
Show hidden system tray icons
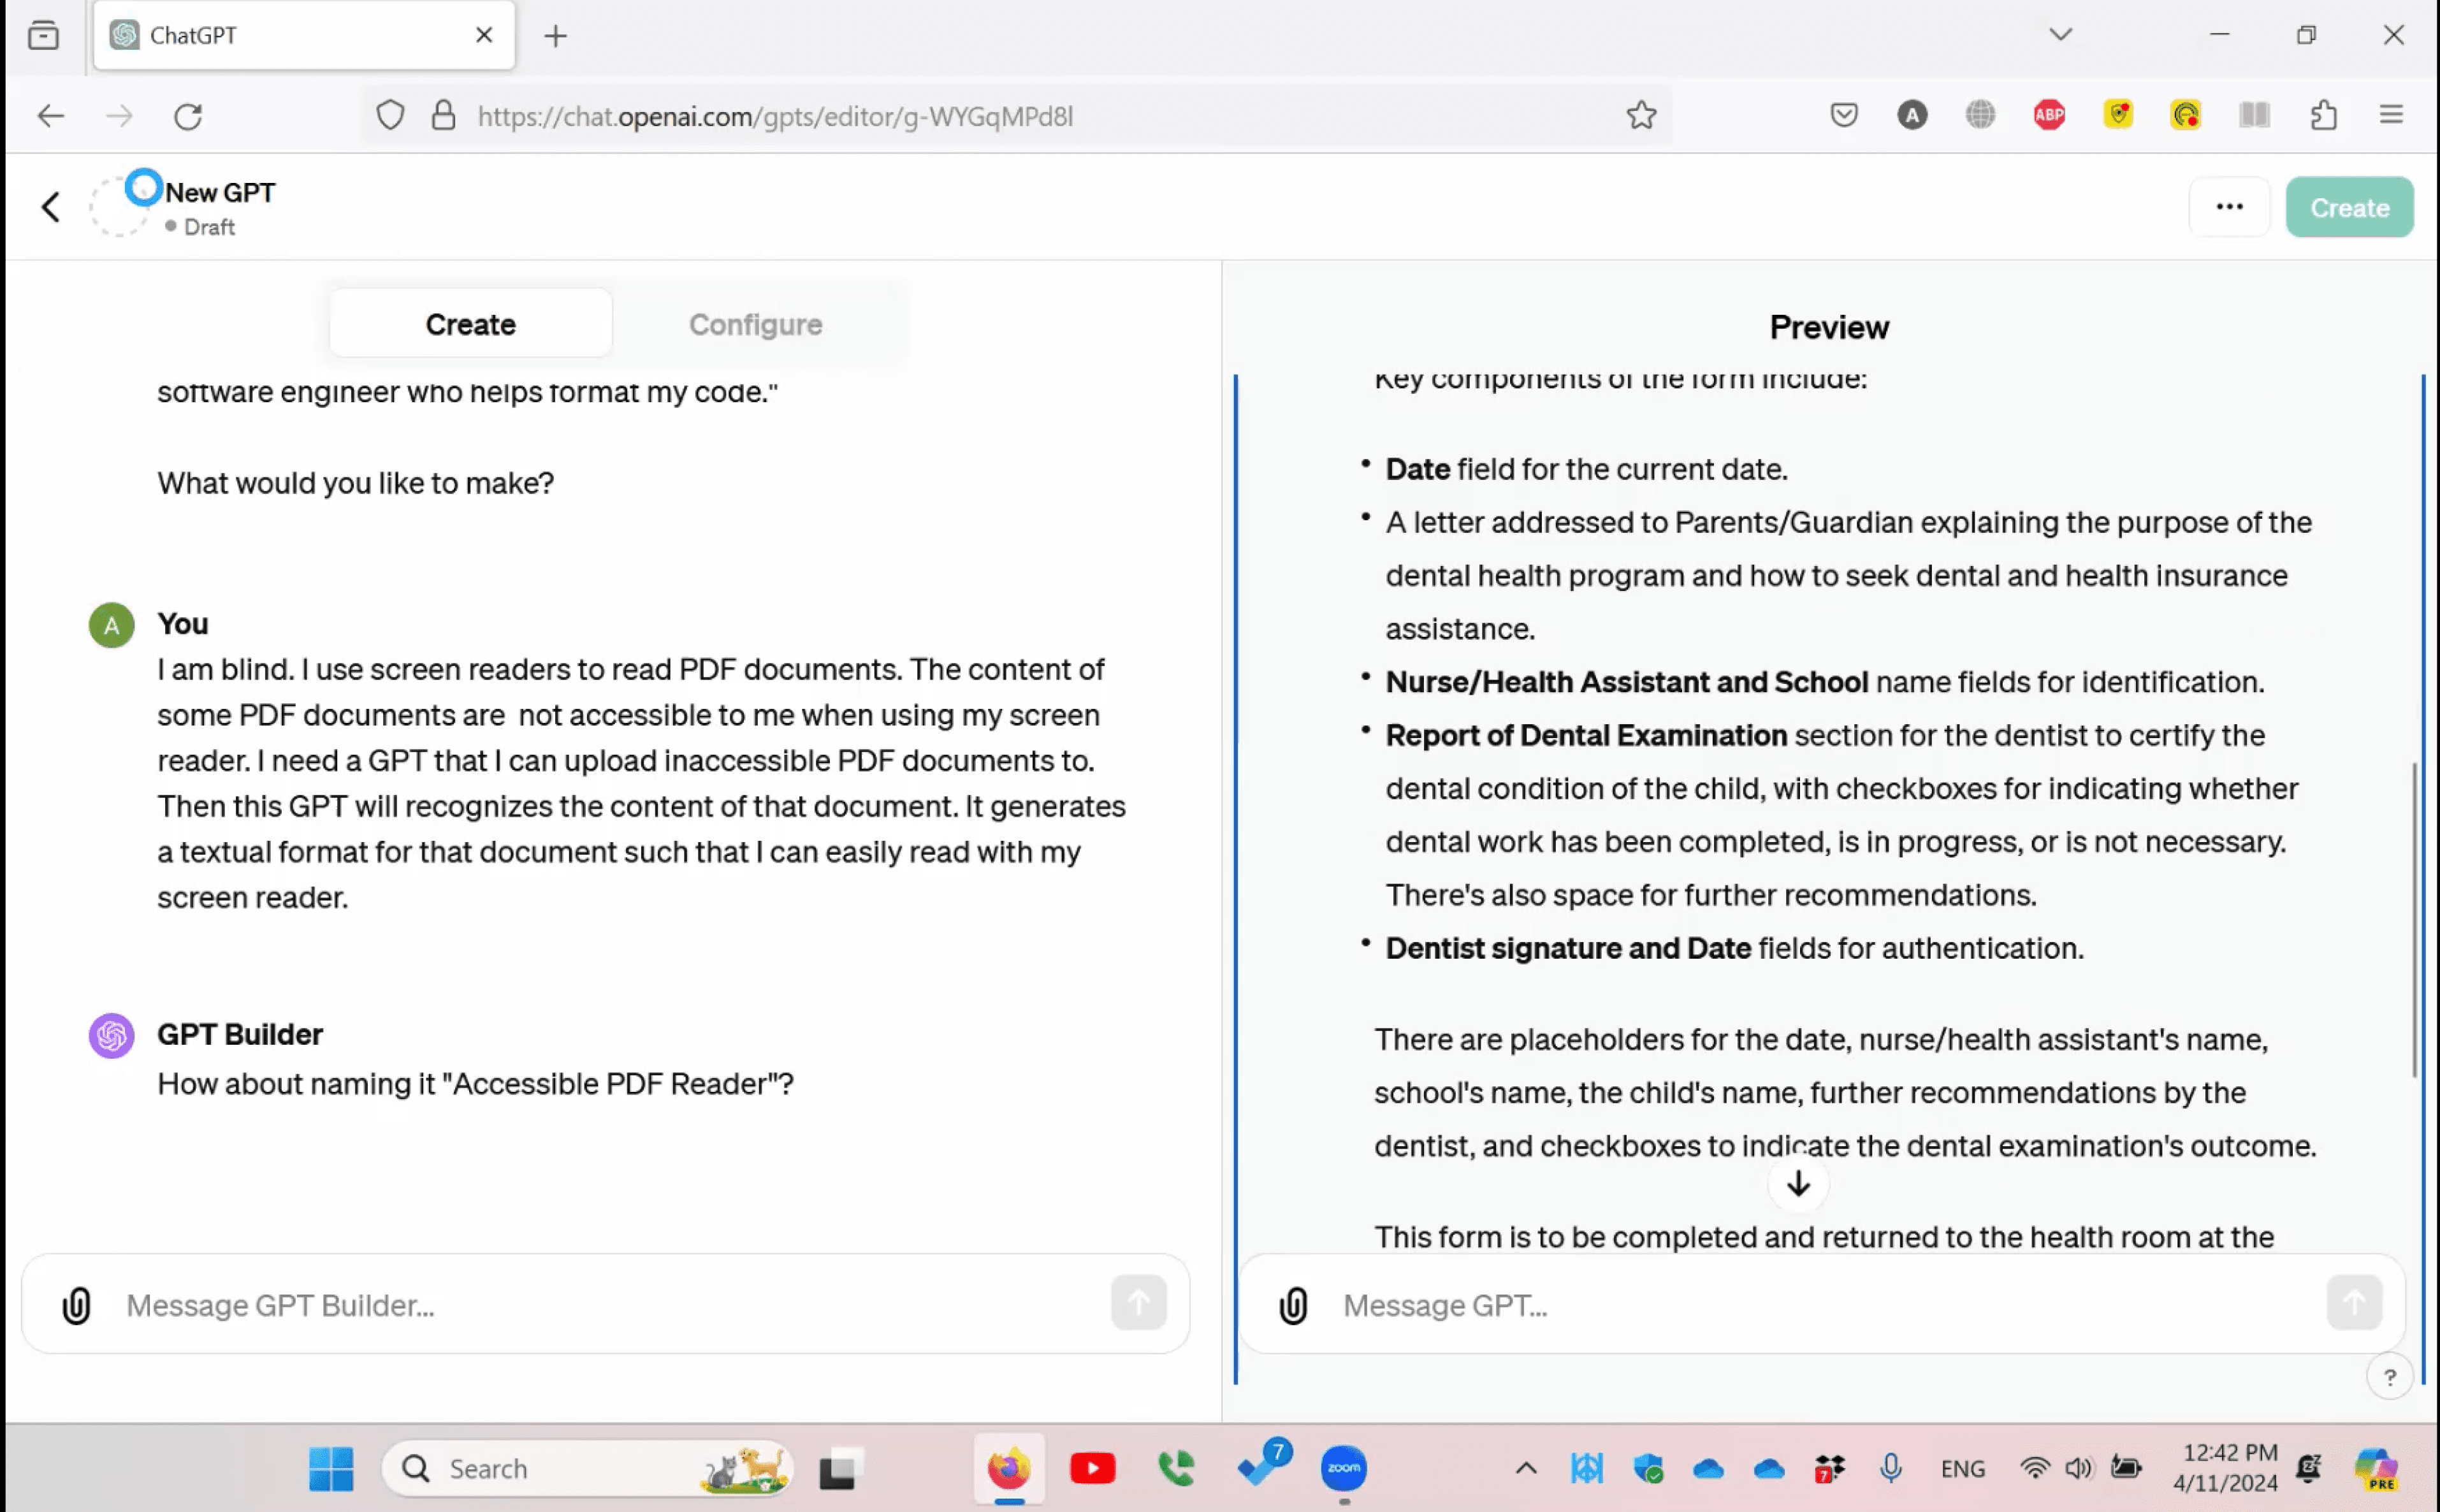coord(1525,1468)
